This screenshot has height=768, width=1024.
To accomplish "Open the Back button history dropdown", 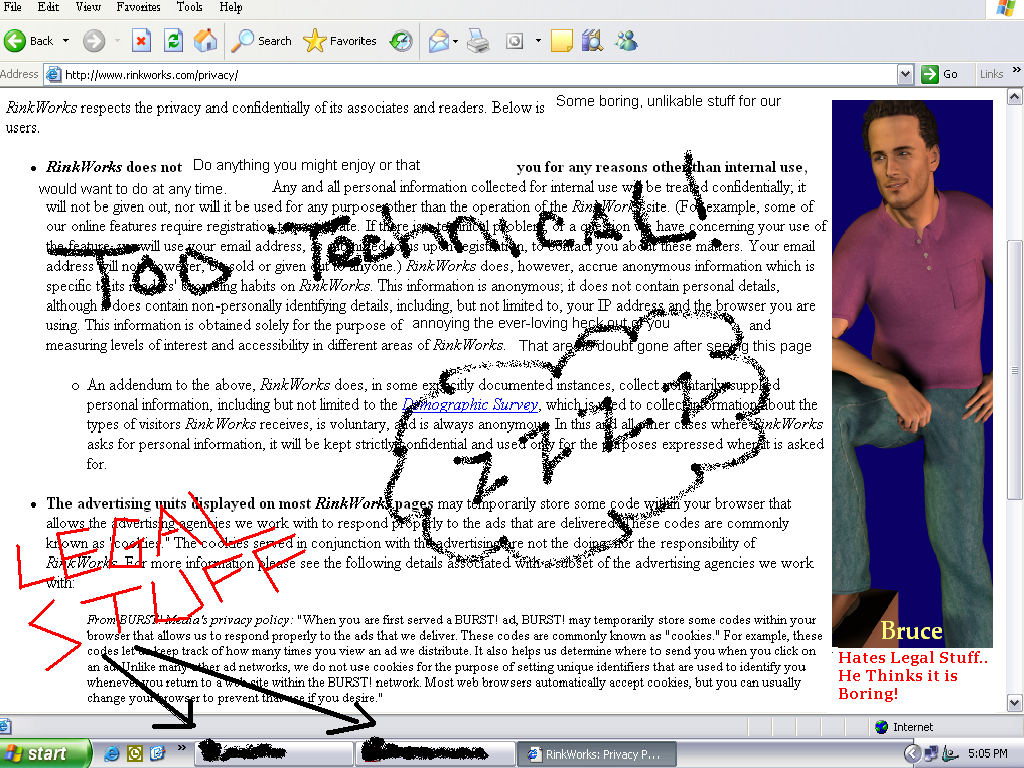I will (65, 41).
